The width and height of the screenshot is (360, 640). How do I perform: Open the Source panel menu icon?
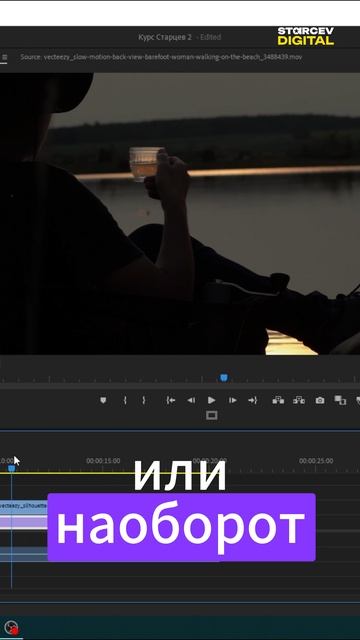[4, 58]
